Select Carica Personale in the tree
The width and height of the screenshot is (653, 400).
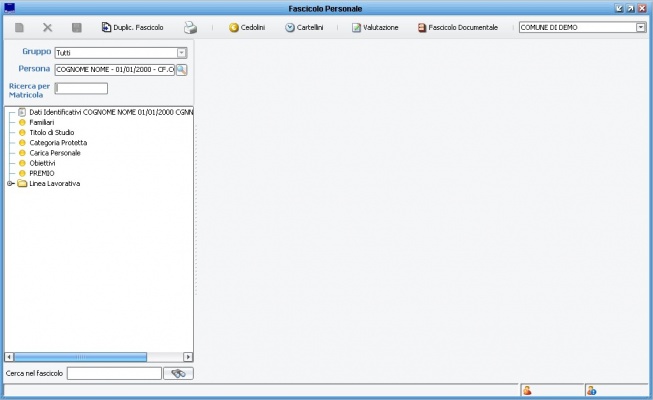coord(55,153)
